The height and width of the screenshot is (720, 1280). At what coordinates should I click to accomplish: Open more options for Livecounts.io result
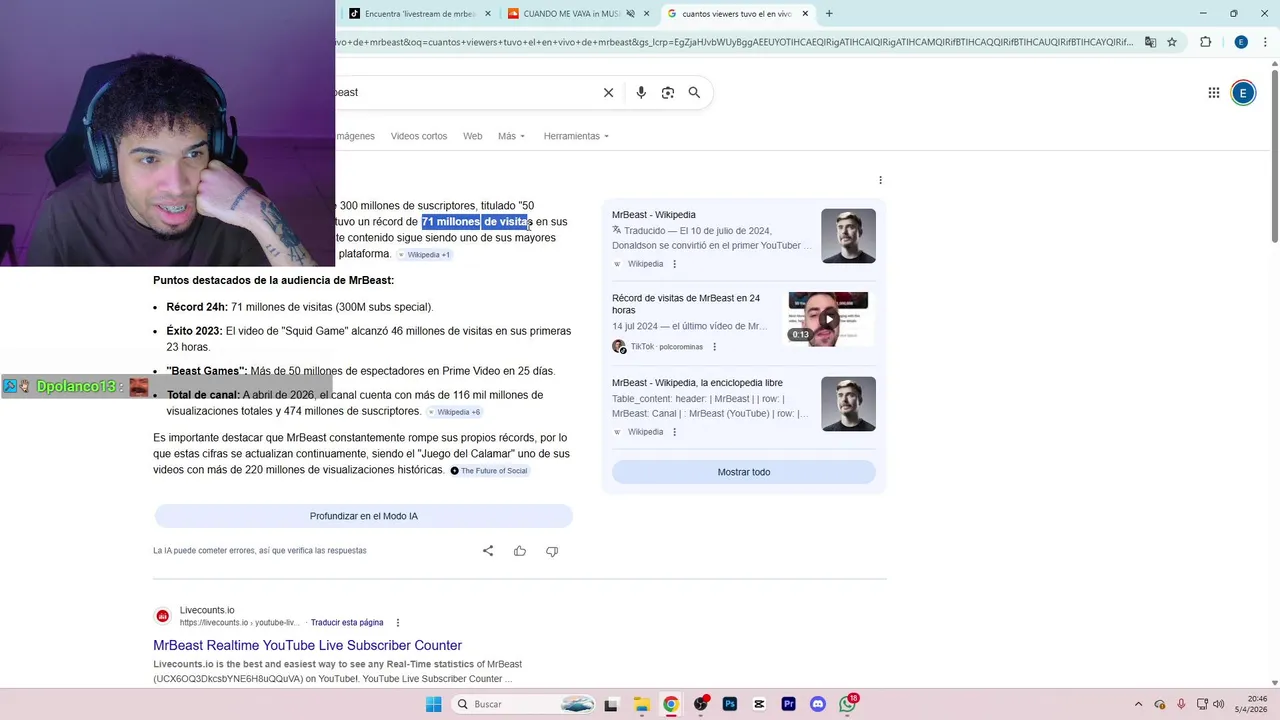point(398,623)
